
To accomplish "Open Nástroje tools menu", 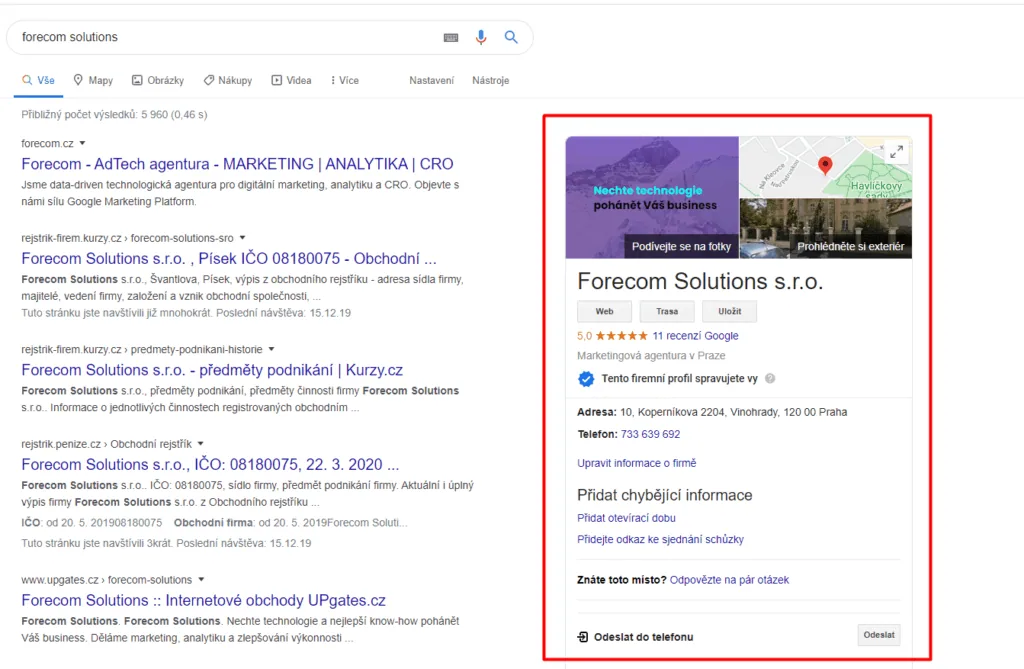I will coord(490,80).
